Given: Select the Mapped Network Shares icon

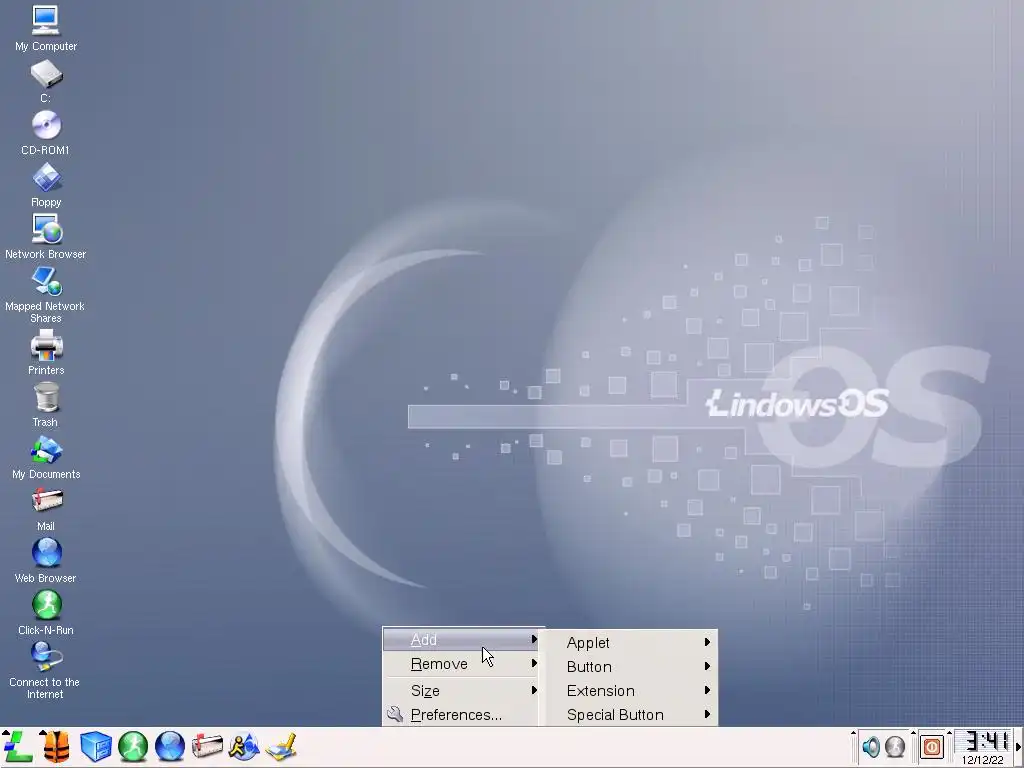Looking at the screenshot, I should (46, 295).
